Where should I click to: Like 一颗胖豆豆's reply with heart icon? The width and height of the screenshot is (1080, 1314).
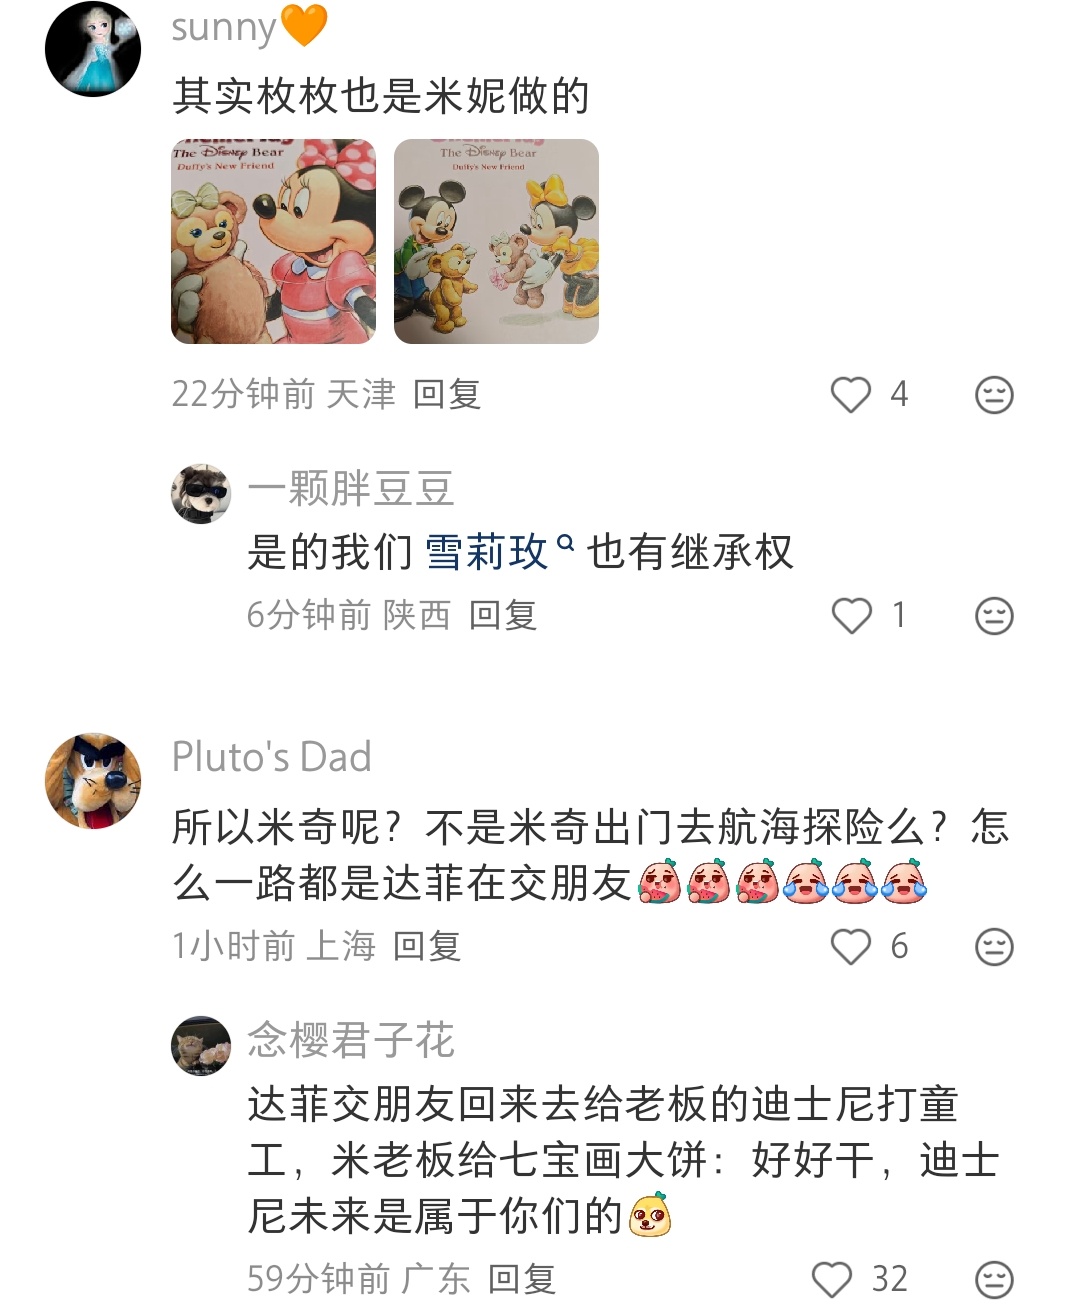click(x=852, y=616)
